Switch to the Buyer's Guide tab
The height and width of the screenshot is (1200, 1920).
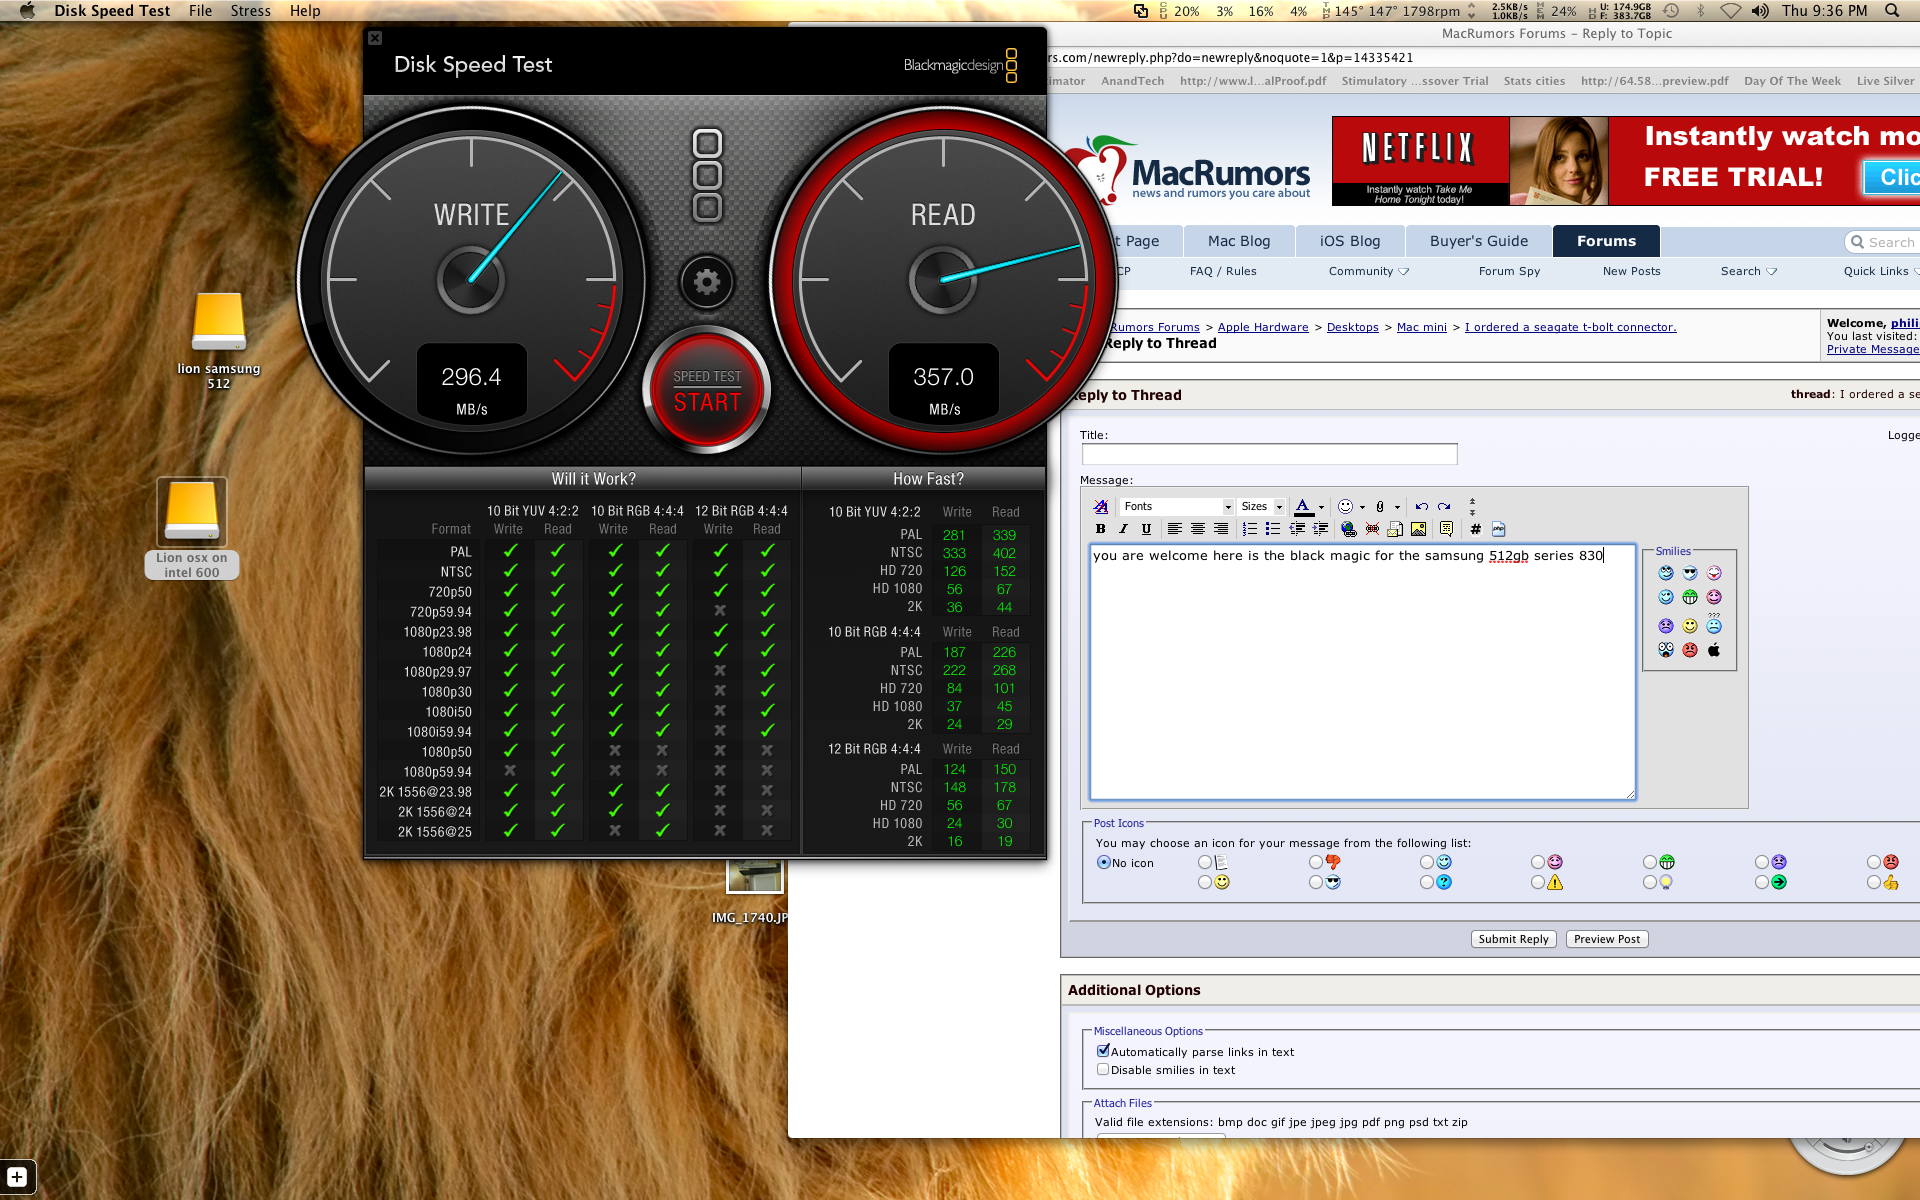coord(1478,241)
